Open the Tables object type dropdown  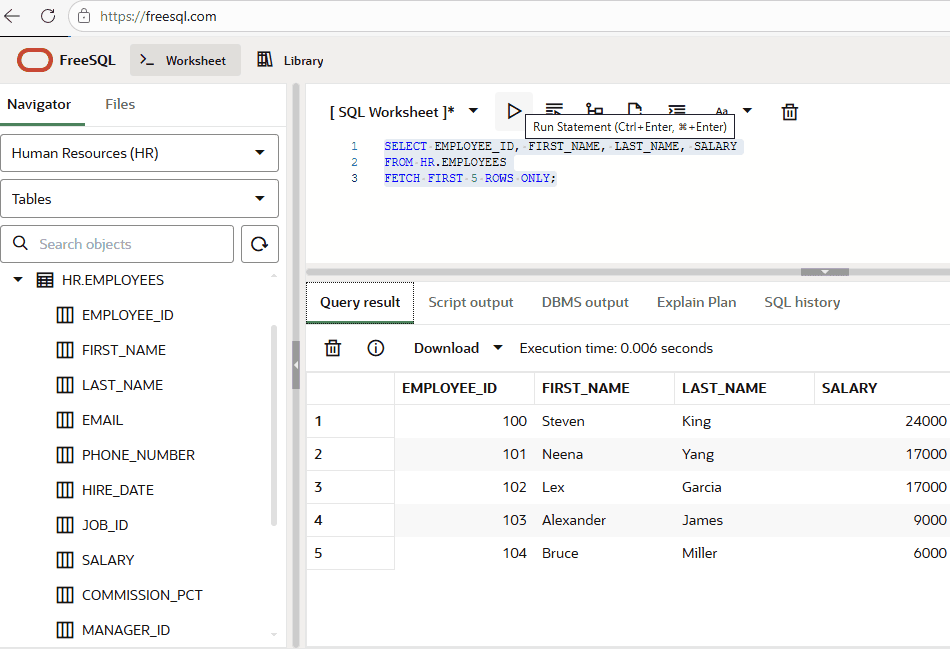point(139,198)
